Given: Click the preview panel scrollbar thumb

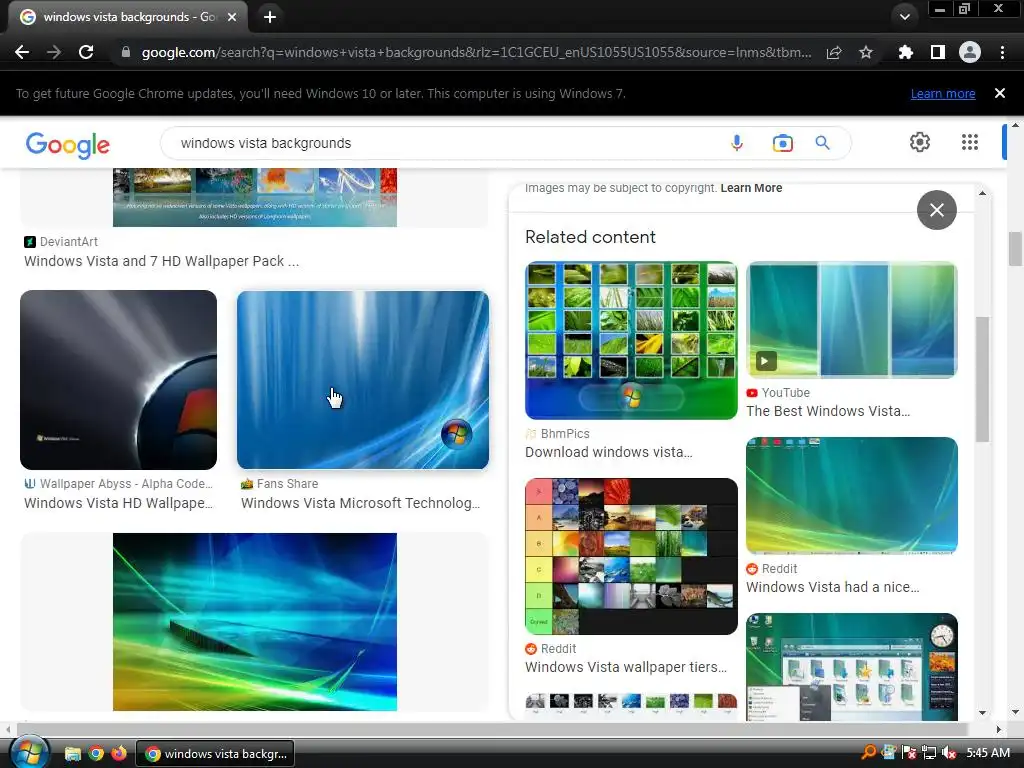Looking at the screenshot, I should (982, 380).
